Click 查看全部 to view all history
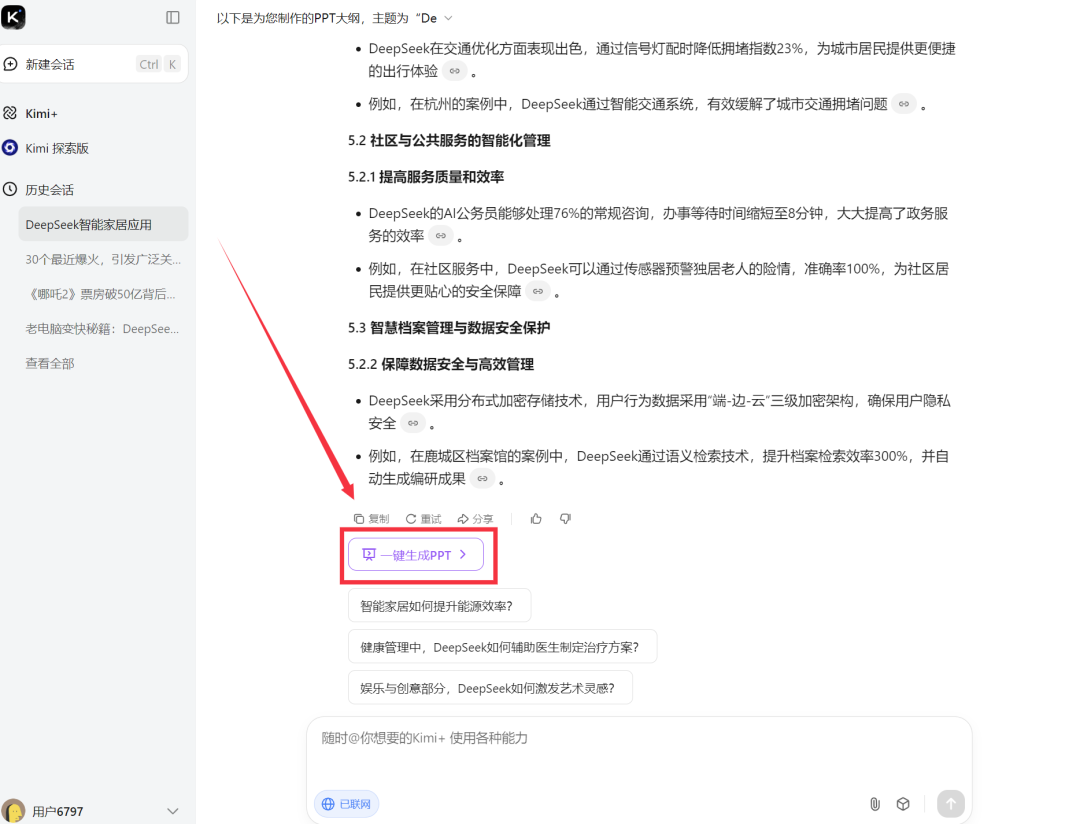 (50, 363)
